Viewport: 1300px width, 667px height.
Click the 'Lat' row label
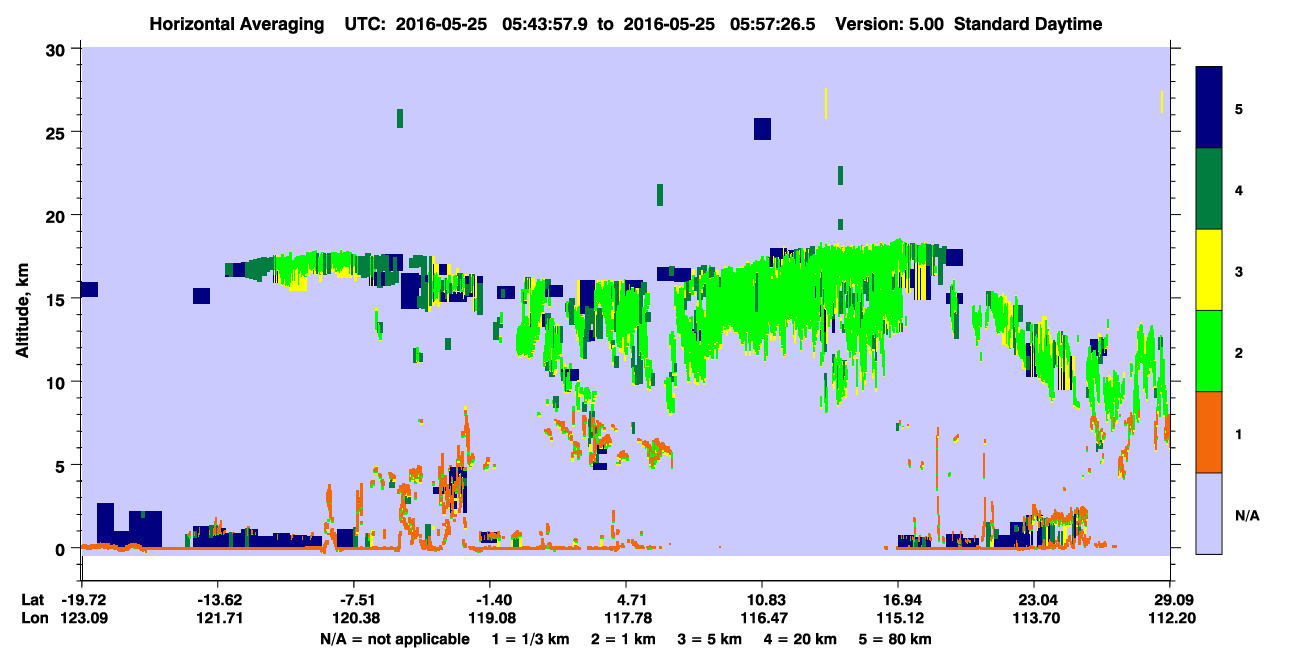point(33,600)
